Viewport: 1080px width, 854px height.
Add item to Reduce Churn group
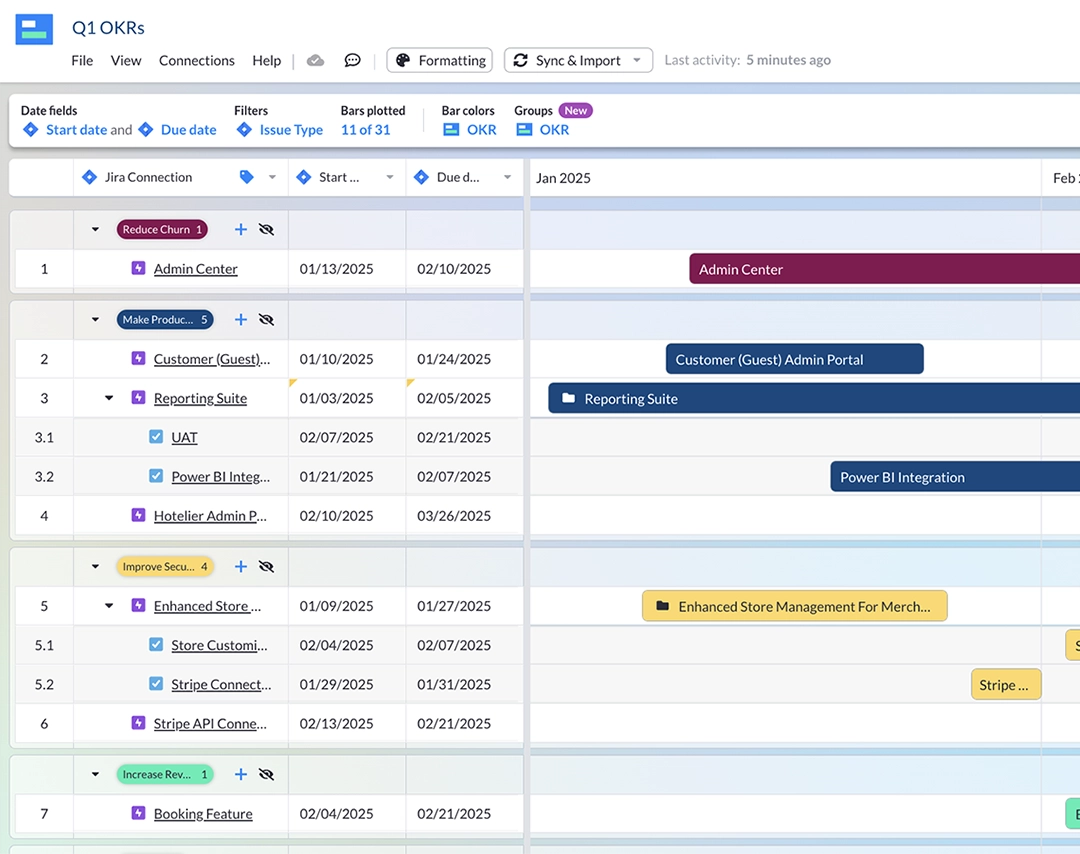point(240,229)
